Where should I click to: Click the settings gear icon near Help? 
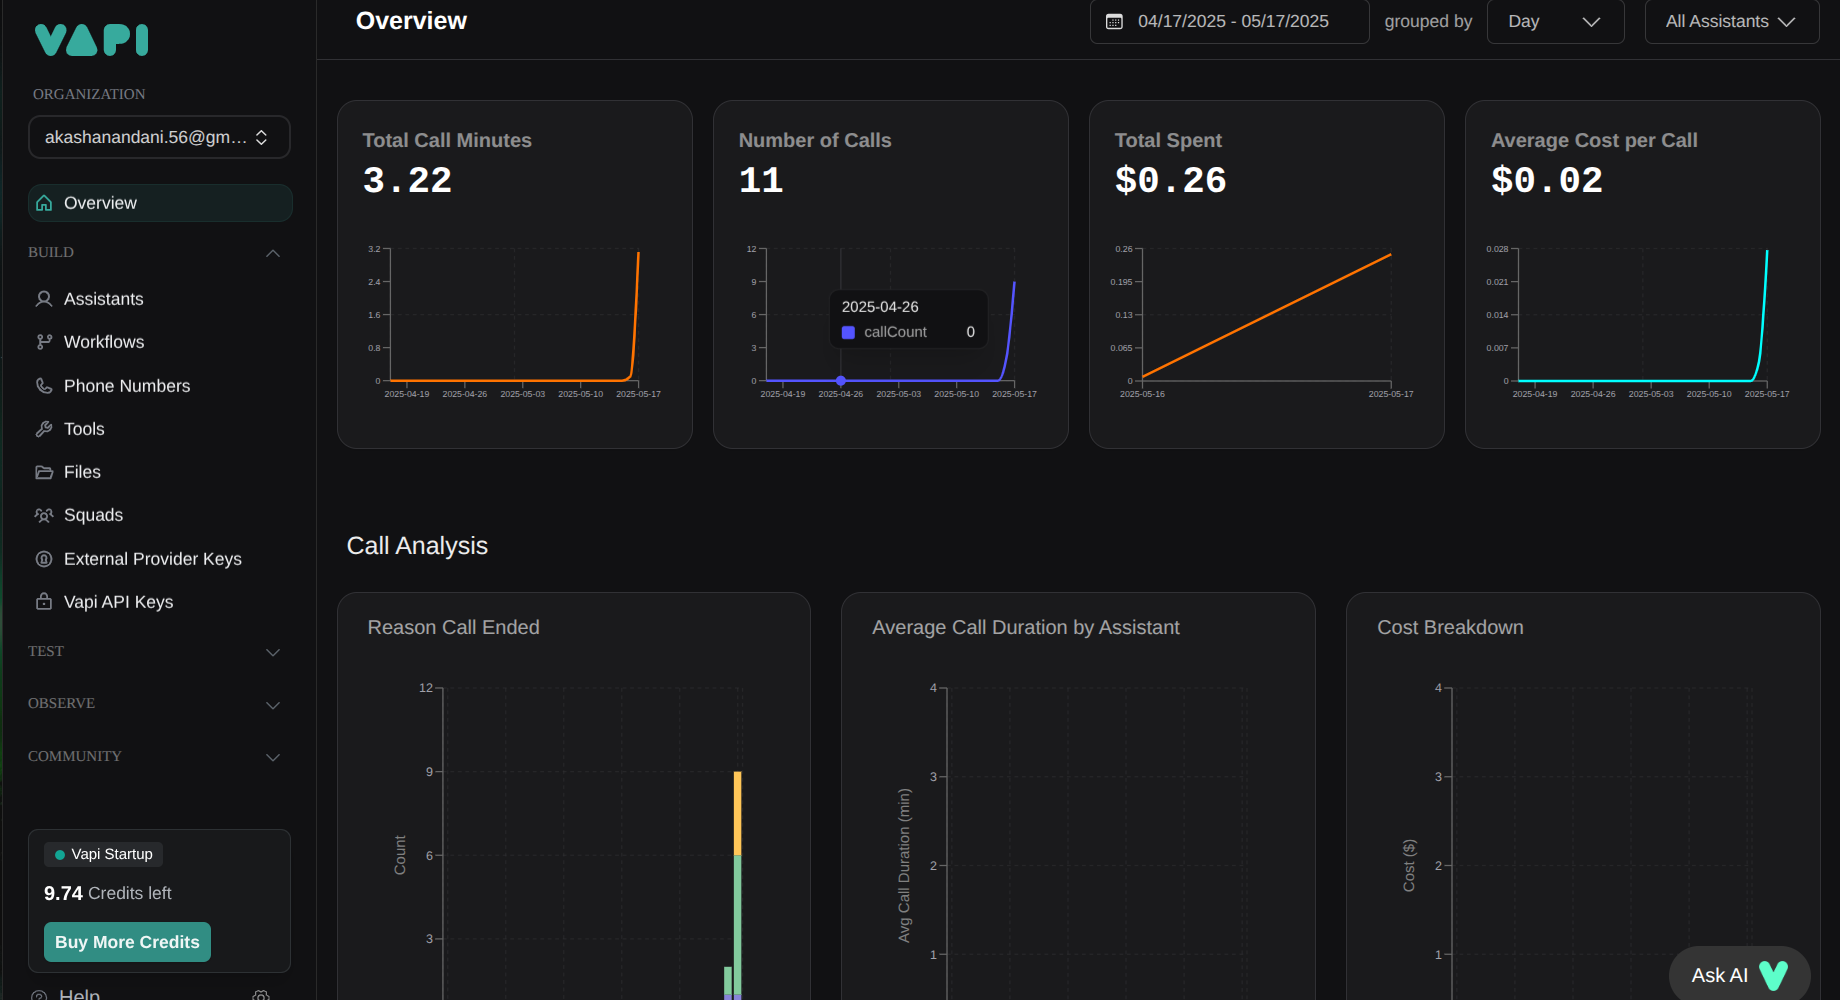(261, 996)
